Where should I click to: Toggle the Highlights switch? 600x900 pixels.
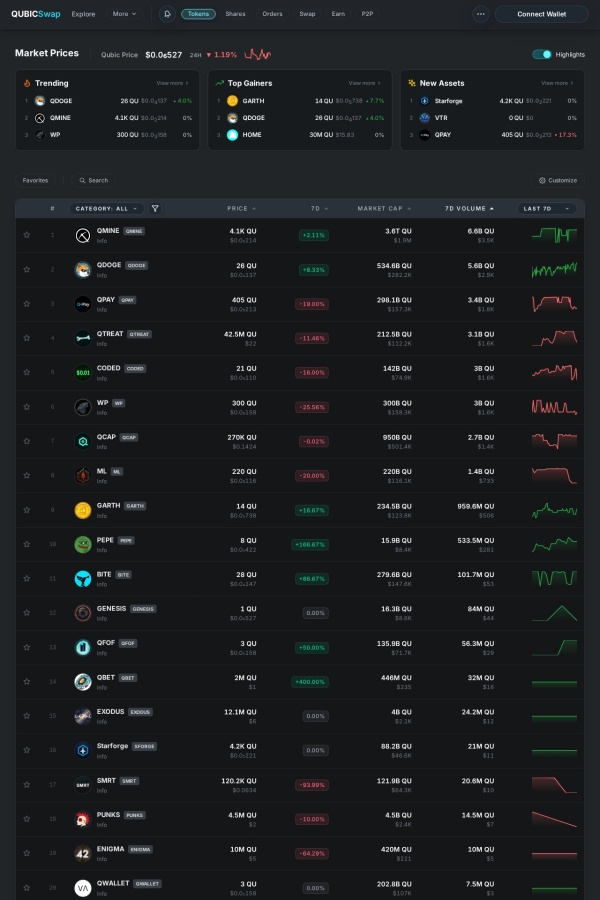(x=541, y=55)
